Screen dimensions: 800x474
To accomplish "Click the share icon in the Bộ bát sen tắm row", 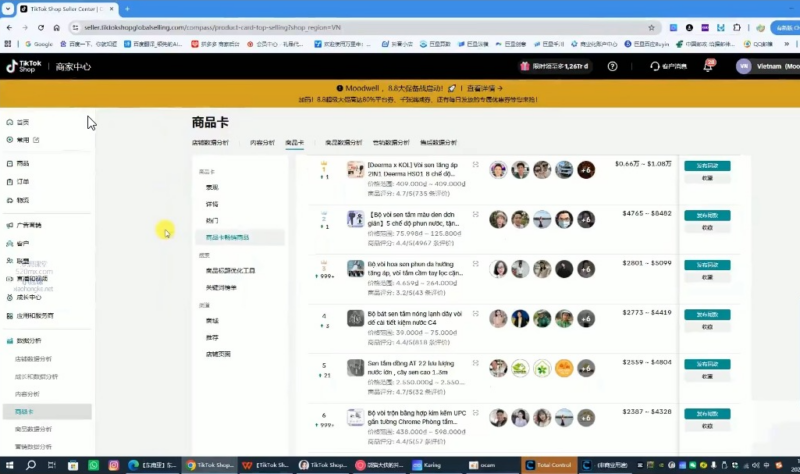I will coord(476,313).
